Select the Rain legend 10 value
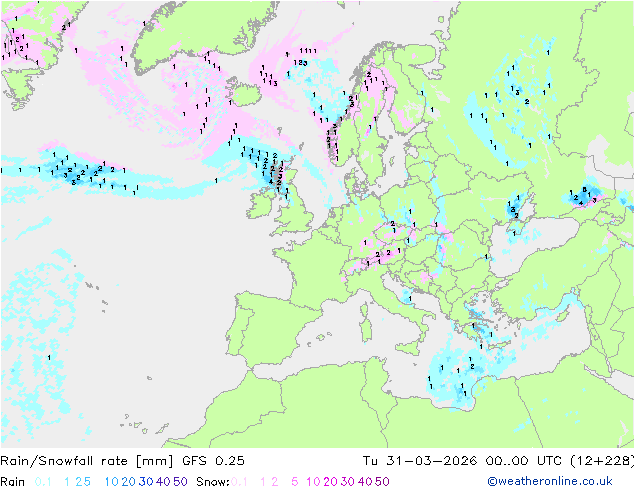 (111, 482)
